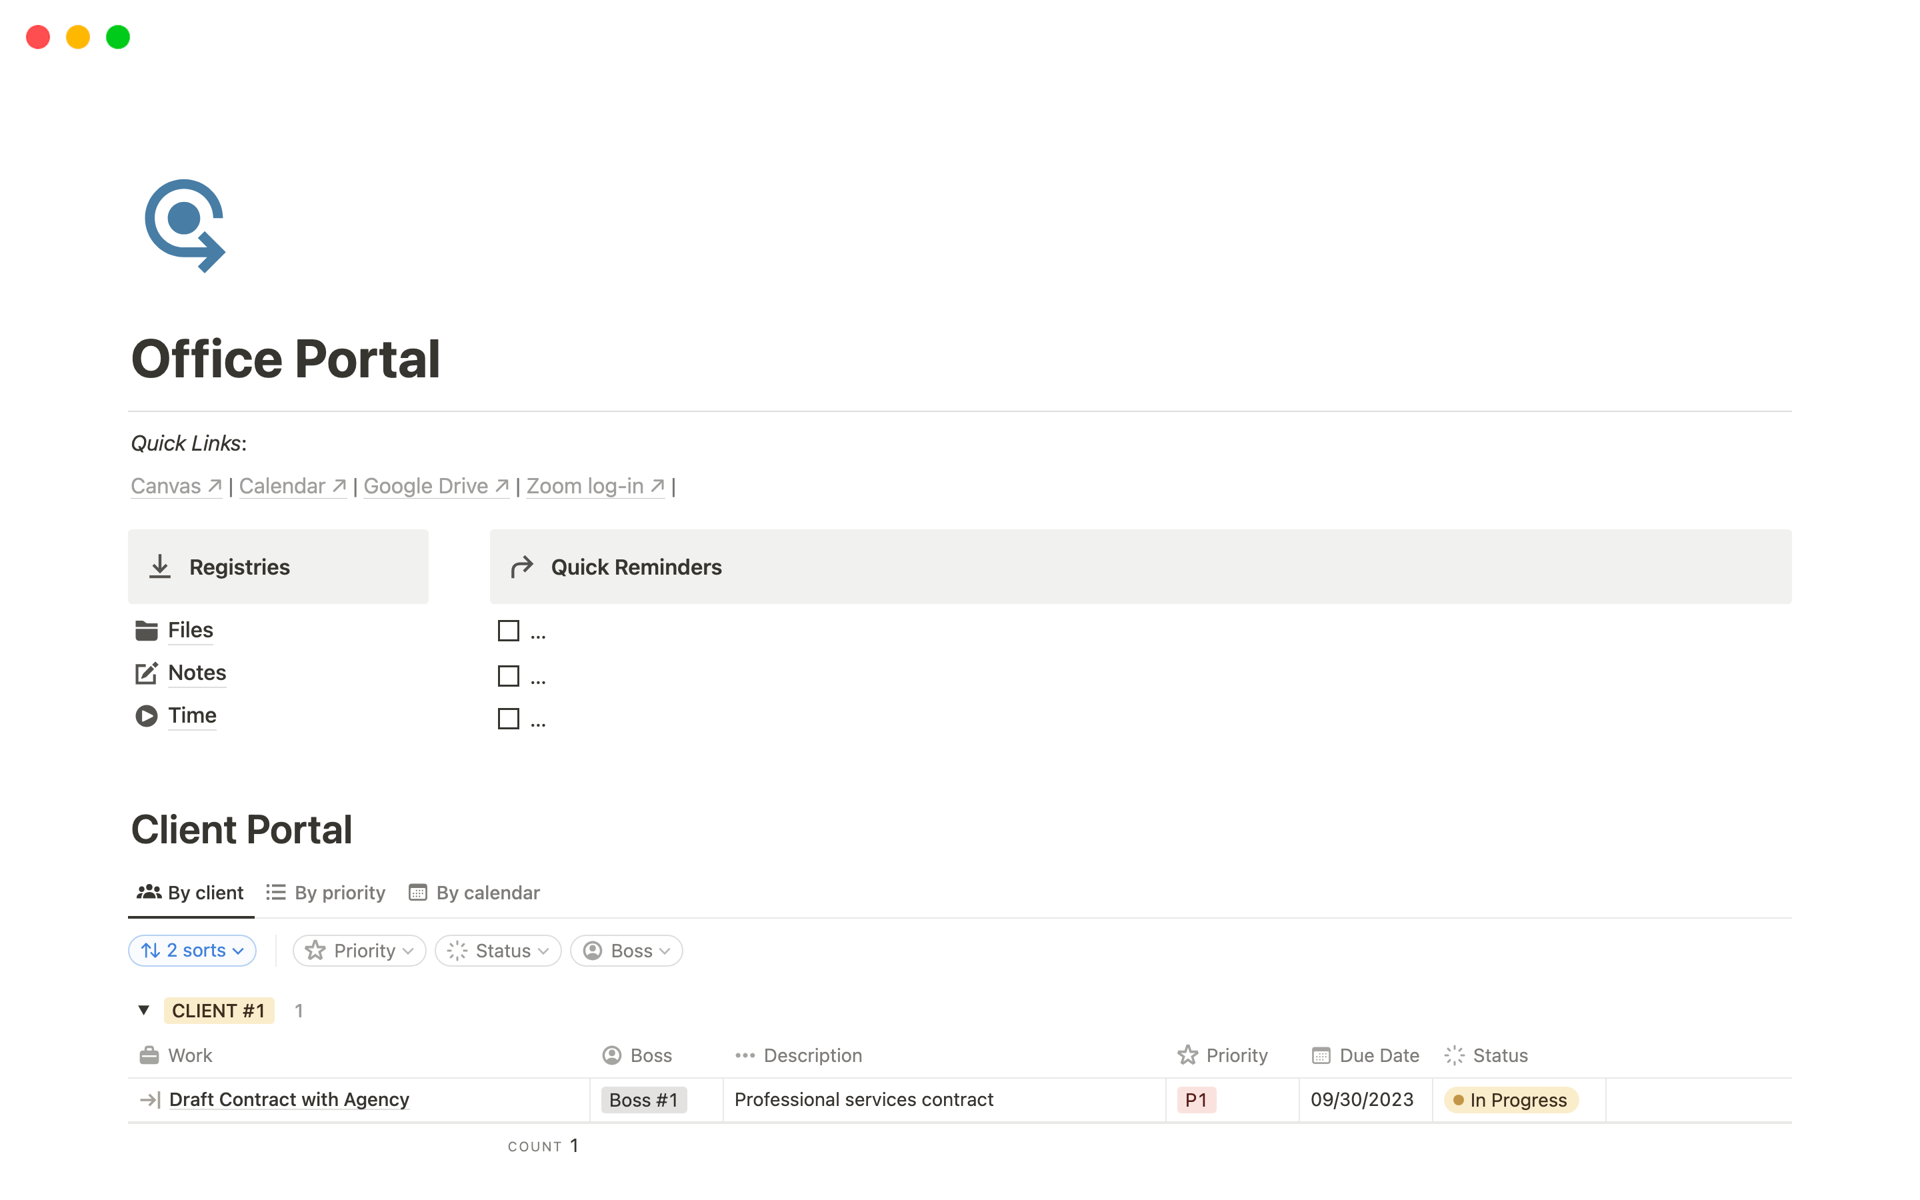
Task: Click the spinner icon in Status column header
Action: click(x=1455, y=1055)
